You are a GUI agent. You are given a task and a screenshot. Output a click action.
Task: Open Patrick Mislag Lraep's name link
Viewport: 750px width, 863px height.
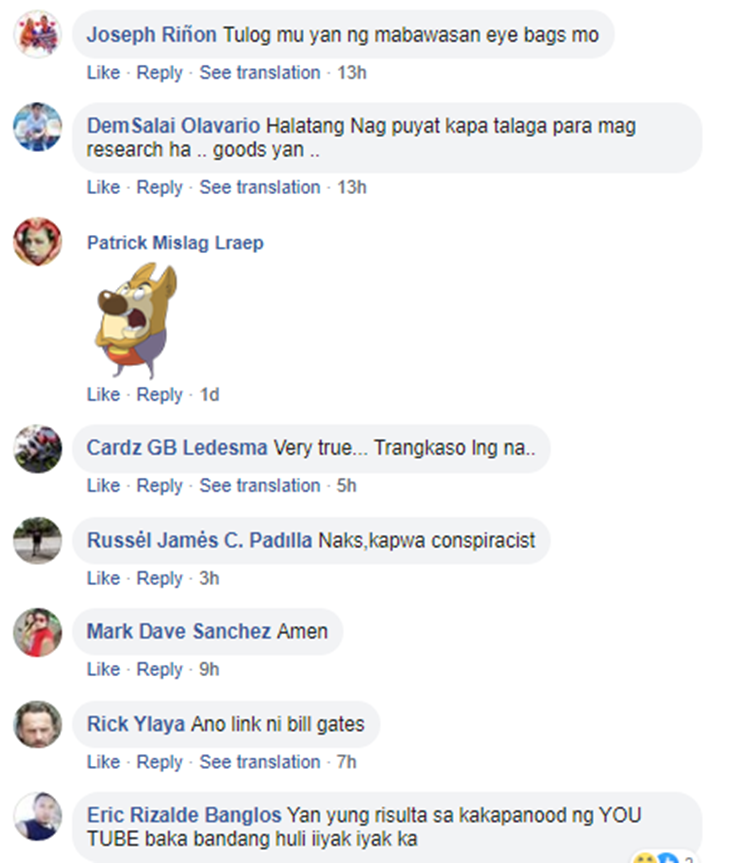(x=175, y=243)
